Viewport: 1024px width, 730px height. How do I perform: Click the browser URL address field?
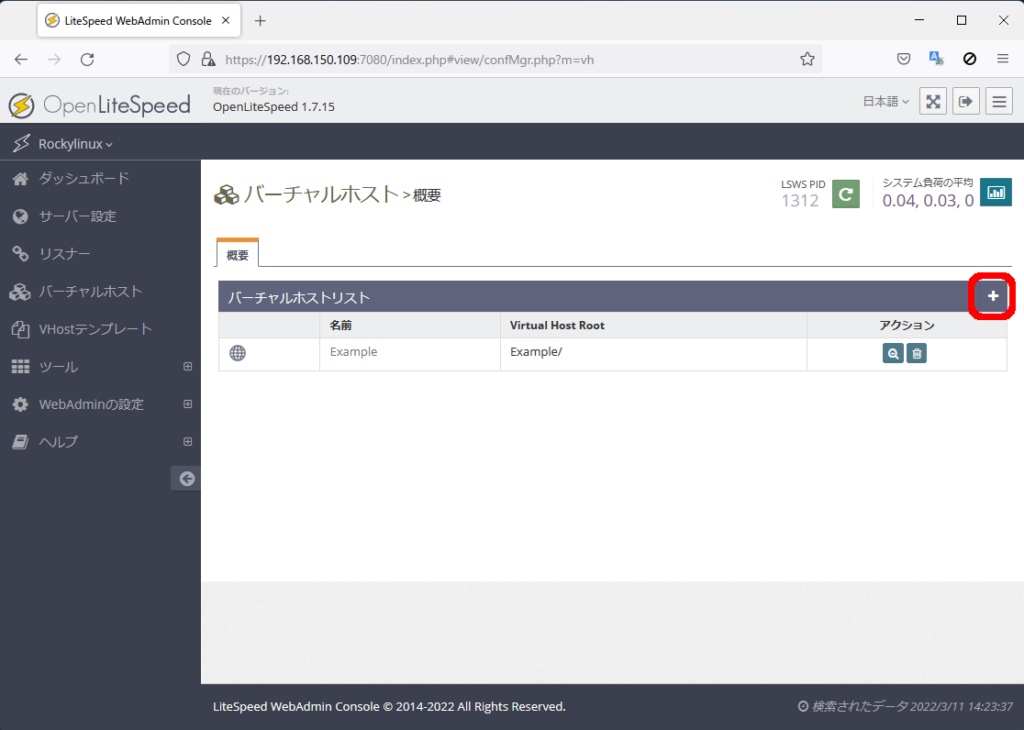tap(500, 59)
